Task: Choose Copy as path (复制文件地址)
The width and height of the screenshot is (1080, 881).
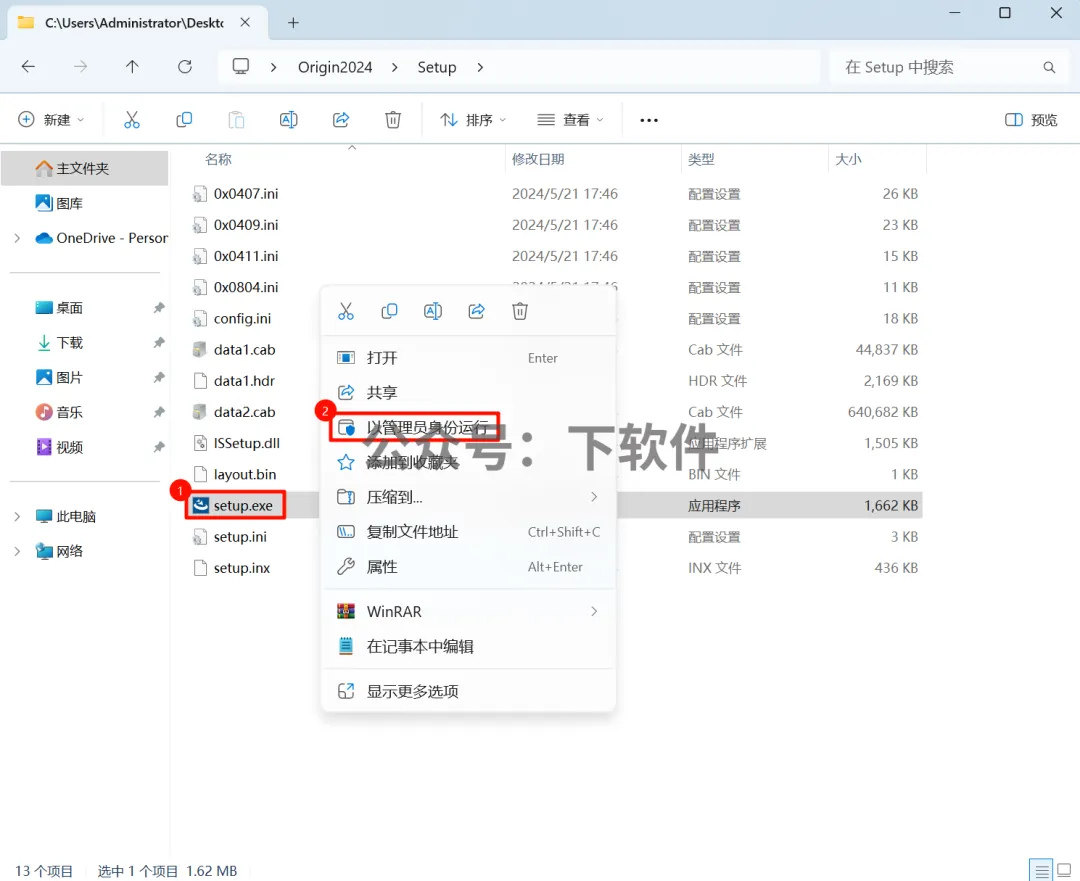Action: 468,532
